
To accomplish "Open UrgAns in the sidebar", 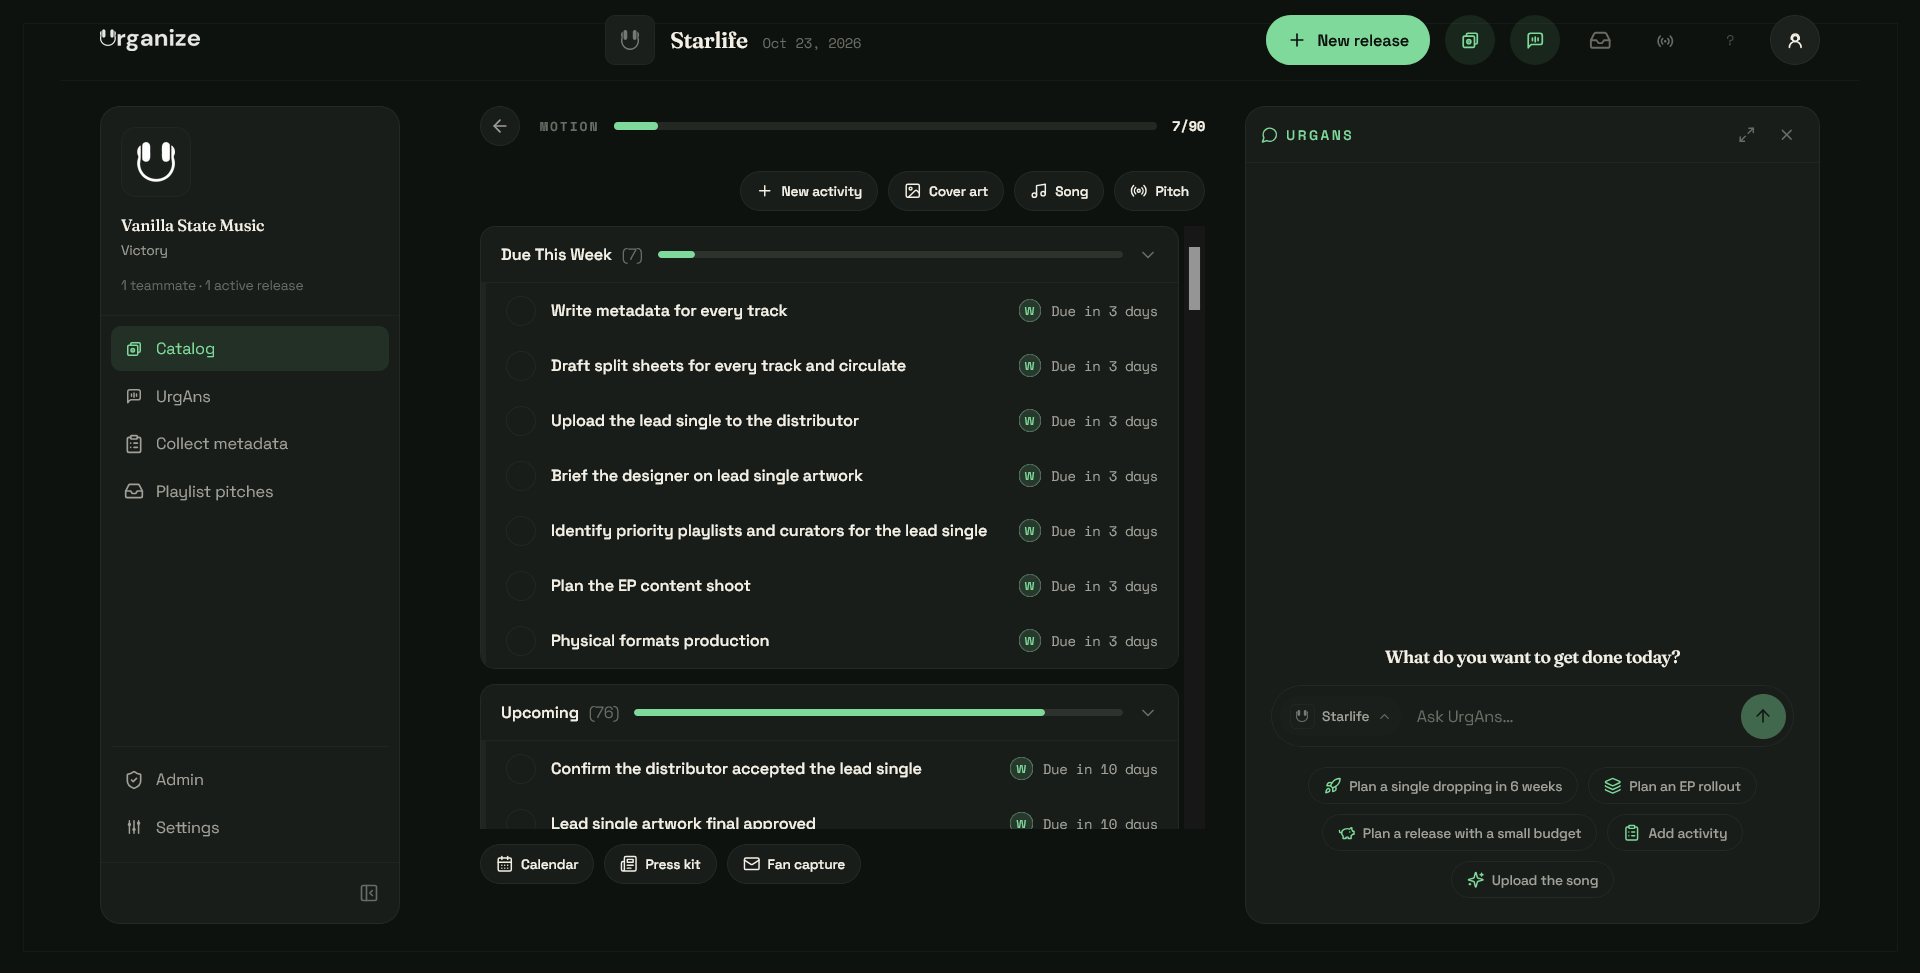I will 250,396.
